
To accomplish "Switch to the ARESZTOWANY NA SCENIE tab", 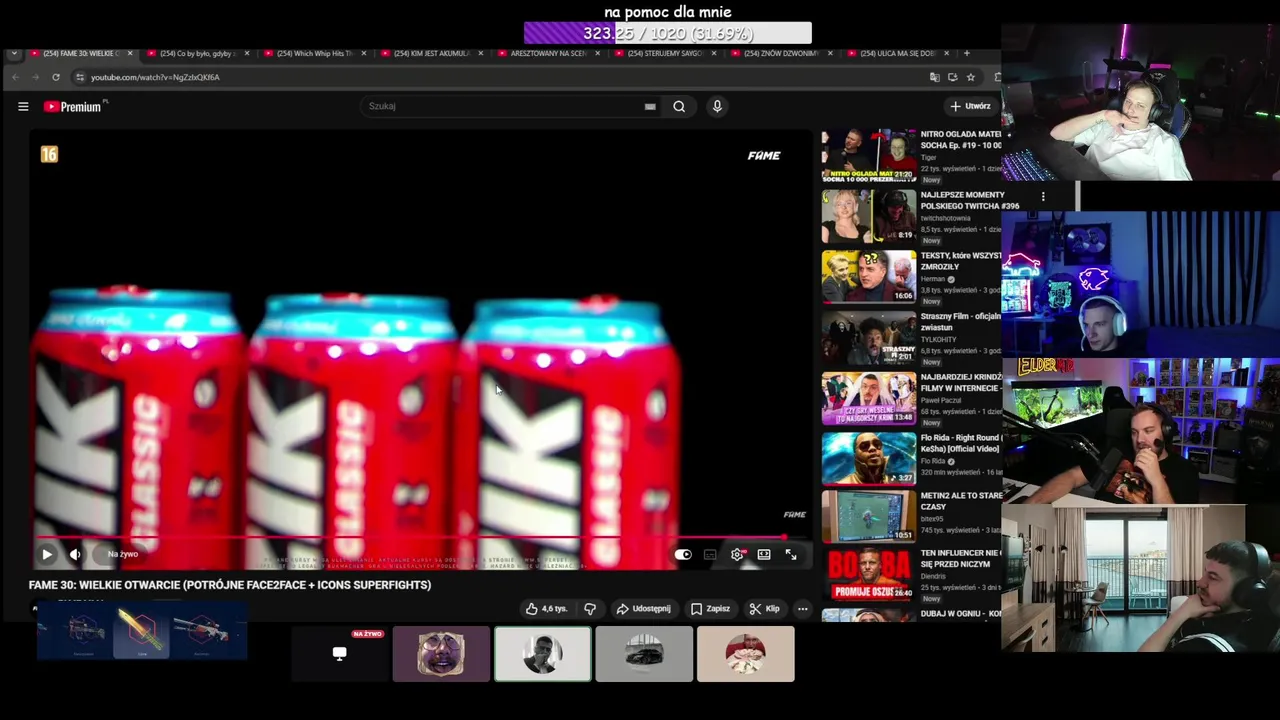I will coord(546,53).
